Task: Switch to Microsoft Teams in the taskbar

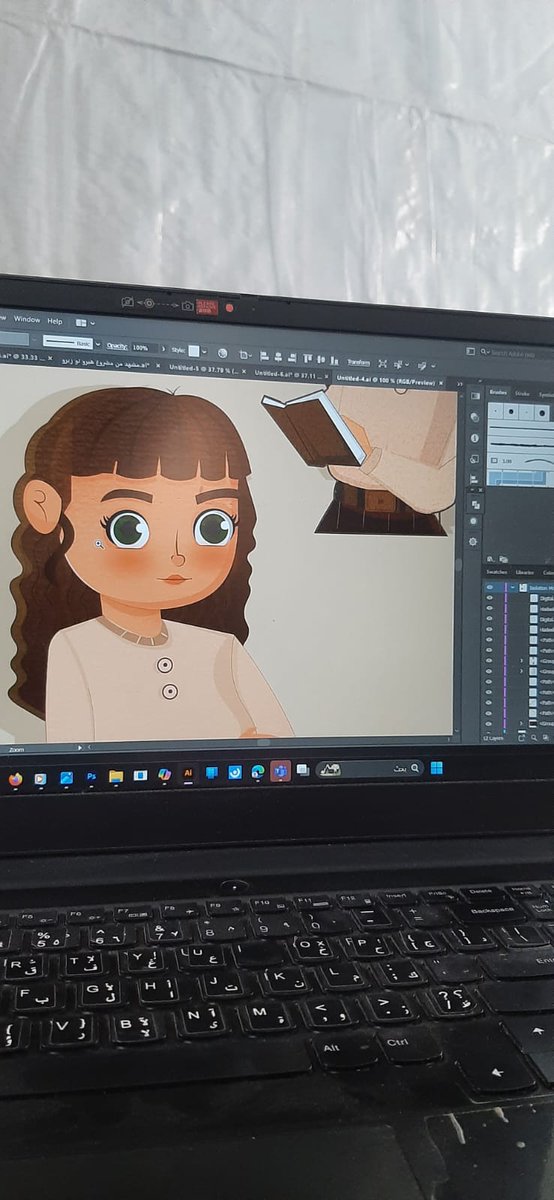Action: [x=280, y=772]
